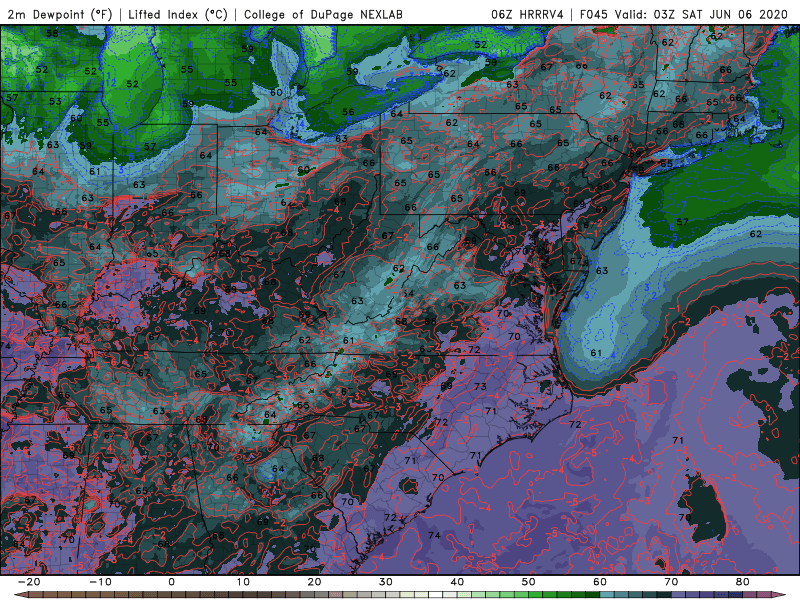Click the '80' colorbar scale label

click(743, 582)
